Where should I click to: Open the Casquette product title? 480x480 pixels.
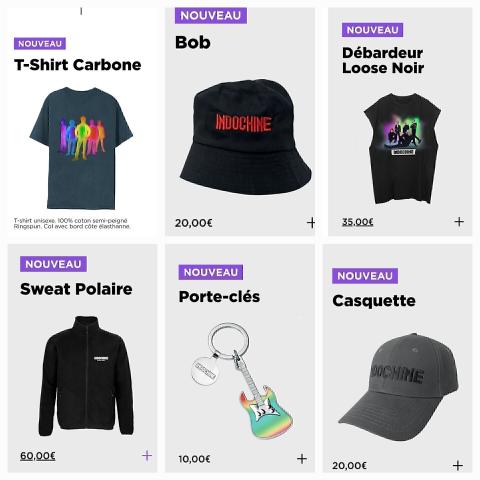click(374, 301)
